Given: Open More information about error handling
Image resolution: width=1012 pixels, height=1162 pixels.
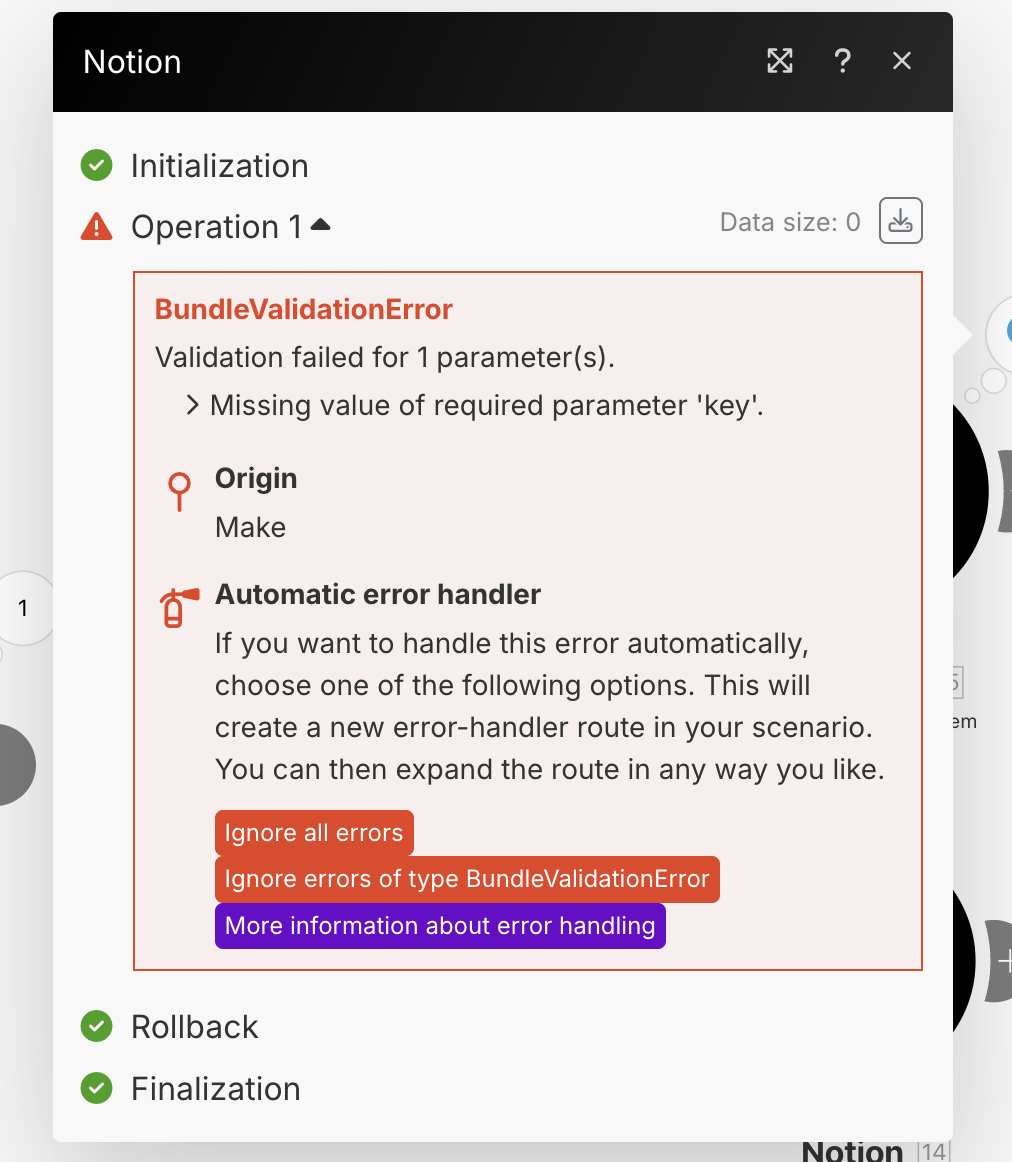Looking at the screenshot, I should 440,926.
